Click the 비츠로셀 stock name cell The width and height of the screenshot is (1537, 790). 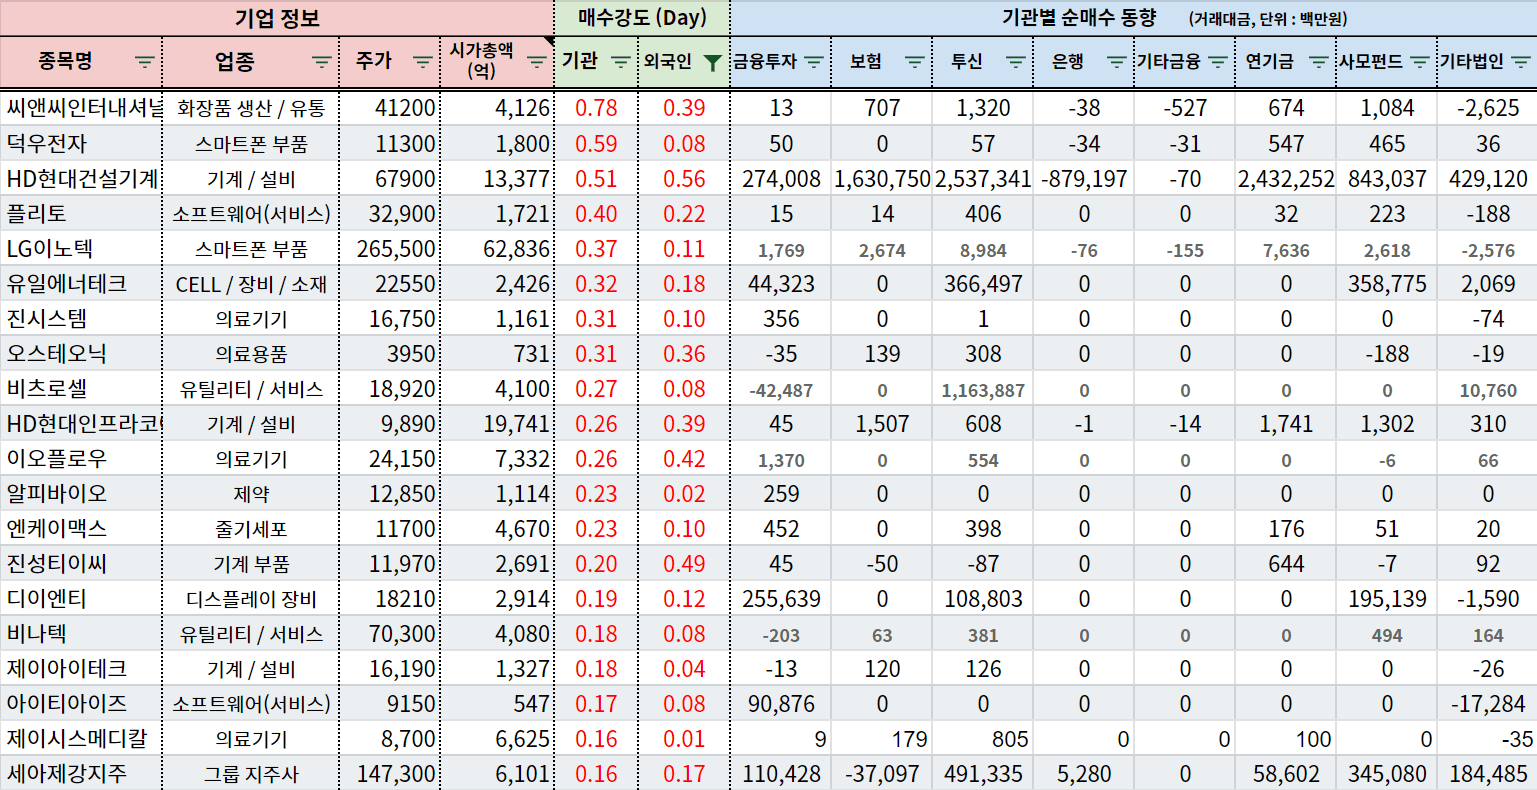click(x=81, y=389)
